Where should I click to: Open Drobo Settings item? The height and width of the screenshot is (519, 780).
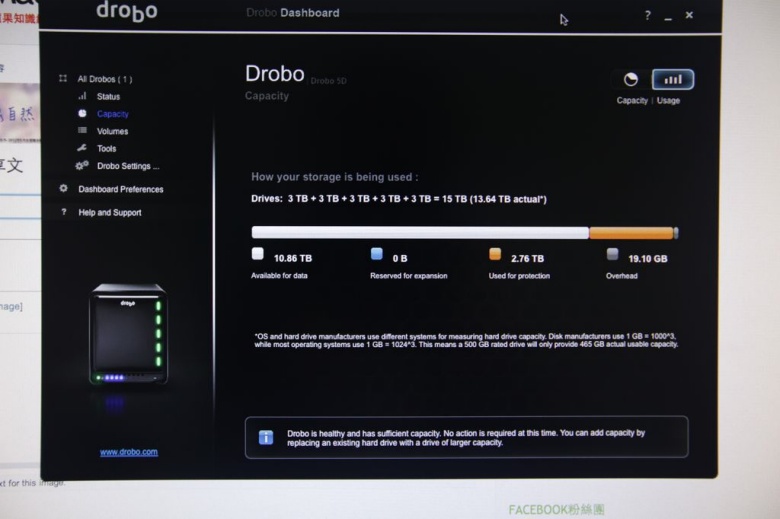coord(128,166)
